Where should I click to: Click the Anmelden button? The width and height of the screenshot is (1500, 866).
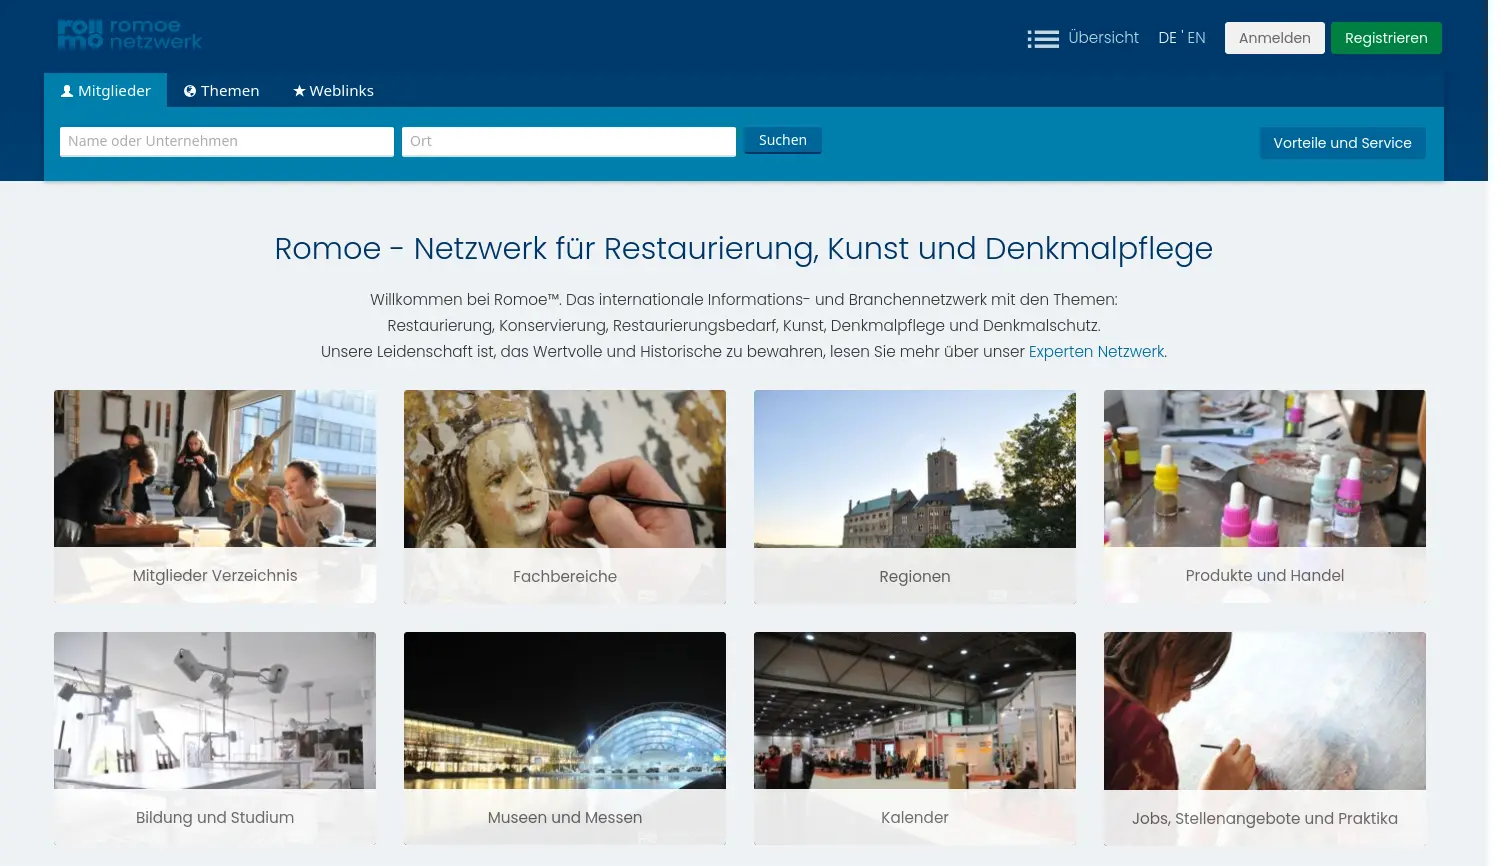click(x=1274, y=38)
